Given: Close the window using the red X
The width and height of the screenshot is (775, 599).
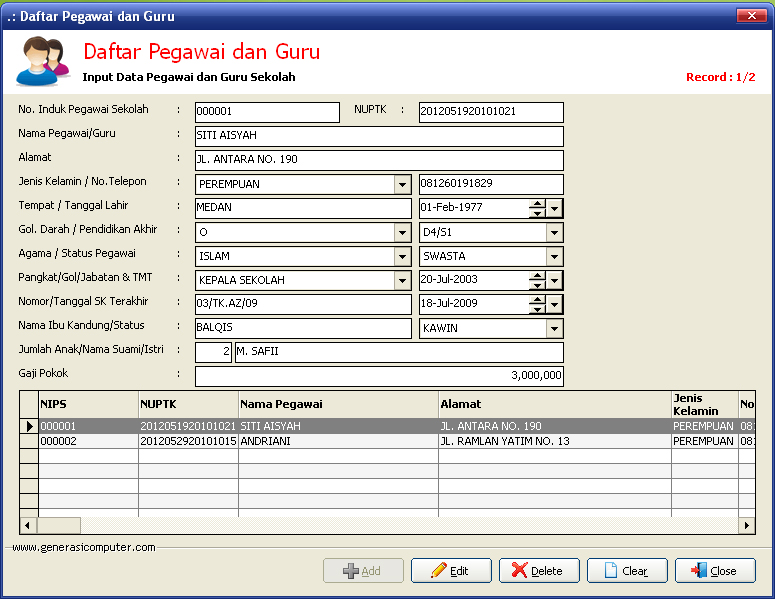Looking at the screenshot, I should click(x=750, y=16).
